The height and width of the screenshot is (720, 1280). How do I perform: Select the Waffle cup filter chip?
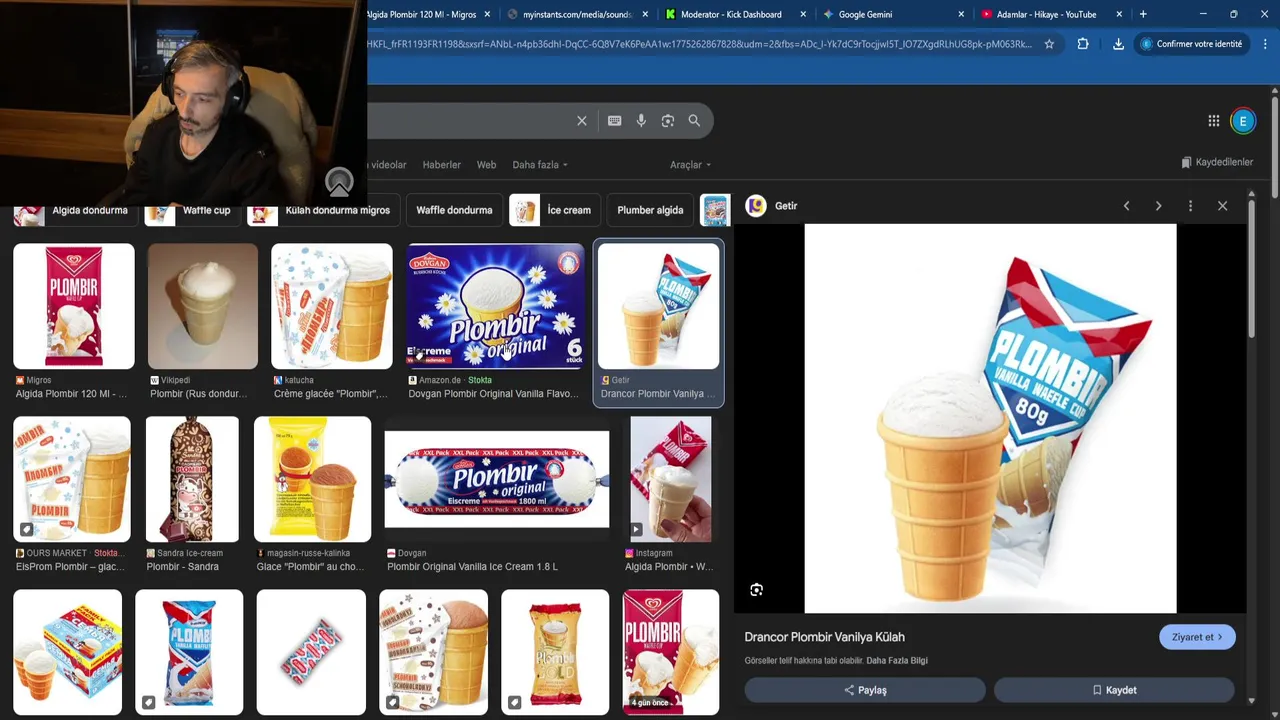click(x=191, y=210)
